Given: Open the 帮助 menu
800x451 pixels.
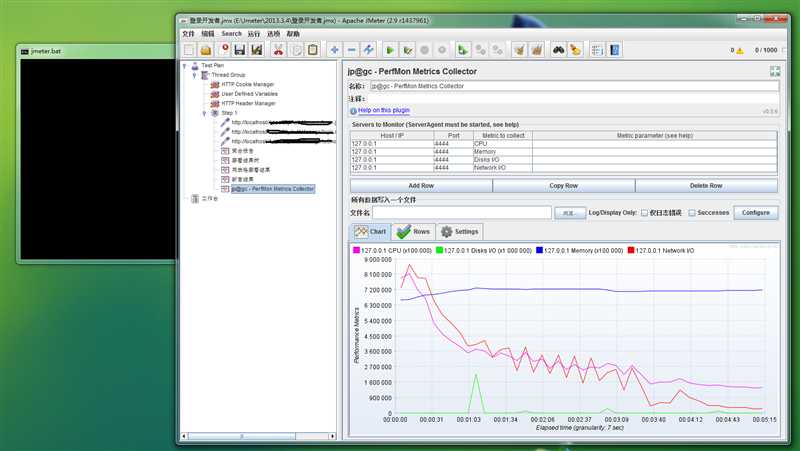Looking at the screenshot, I should (x=293, y=34).
